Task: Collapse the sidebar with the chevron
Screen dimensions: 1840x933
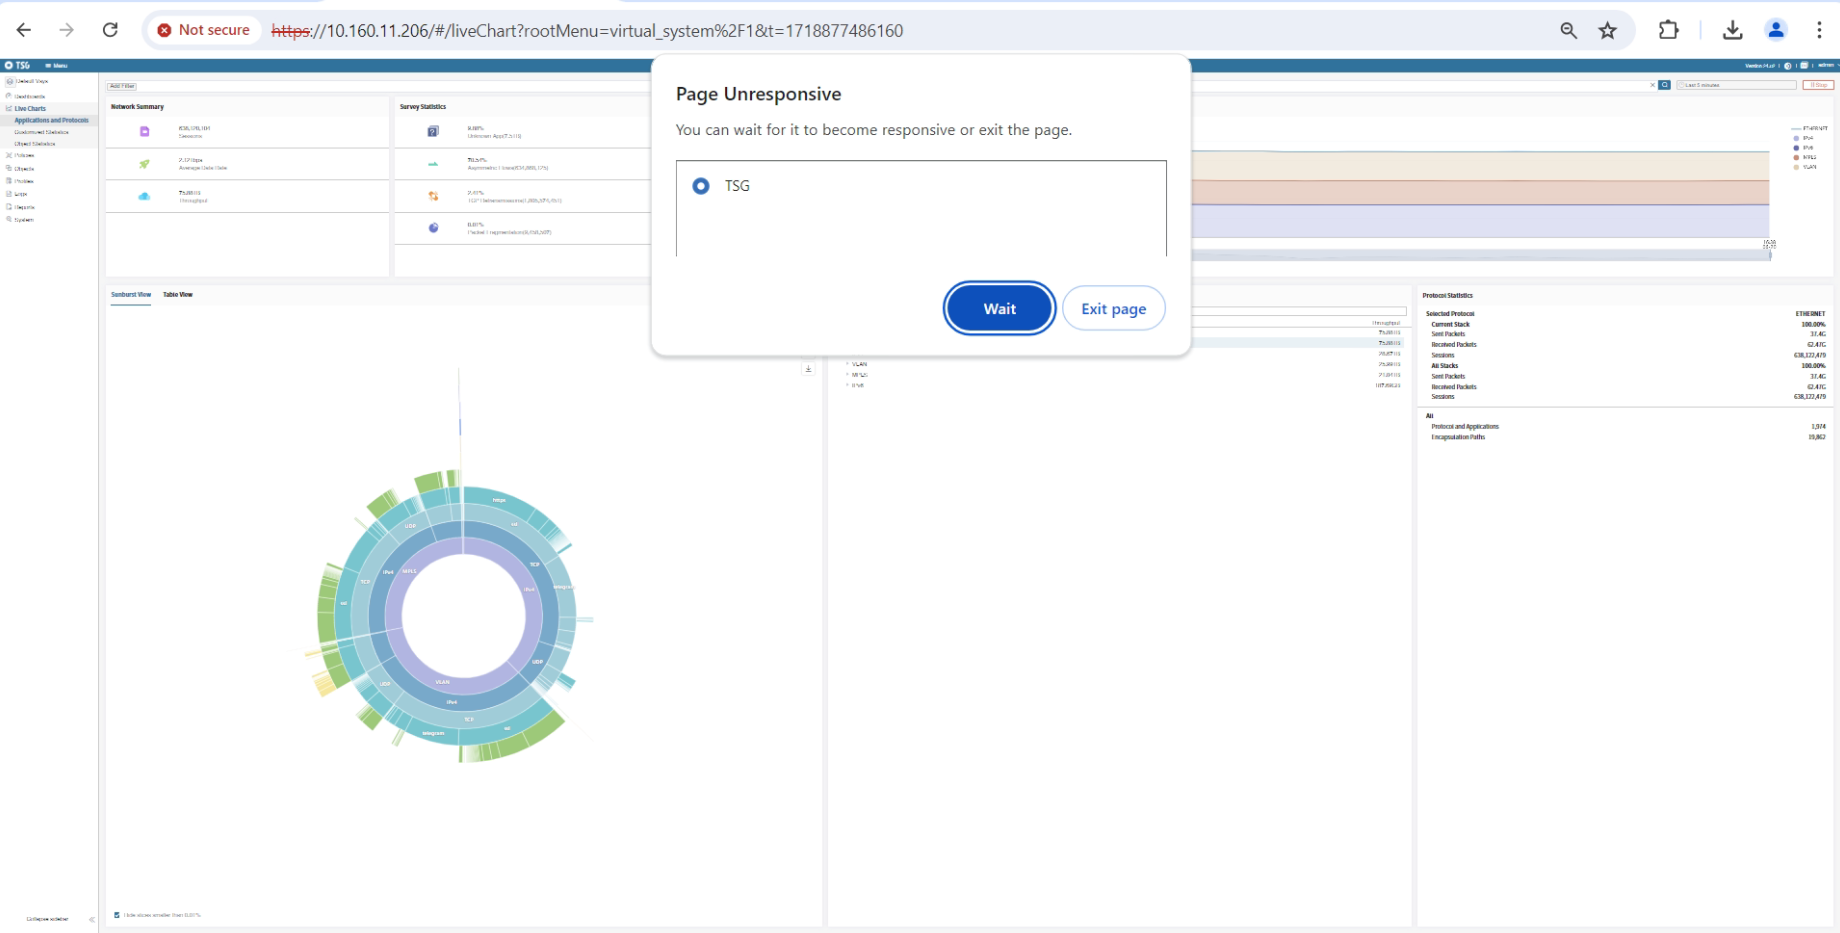Action: (91, 919)
